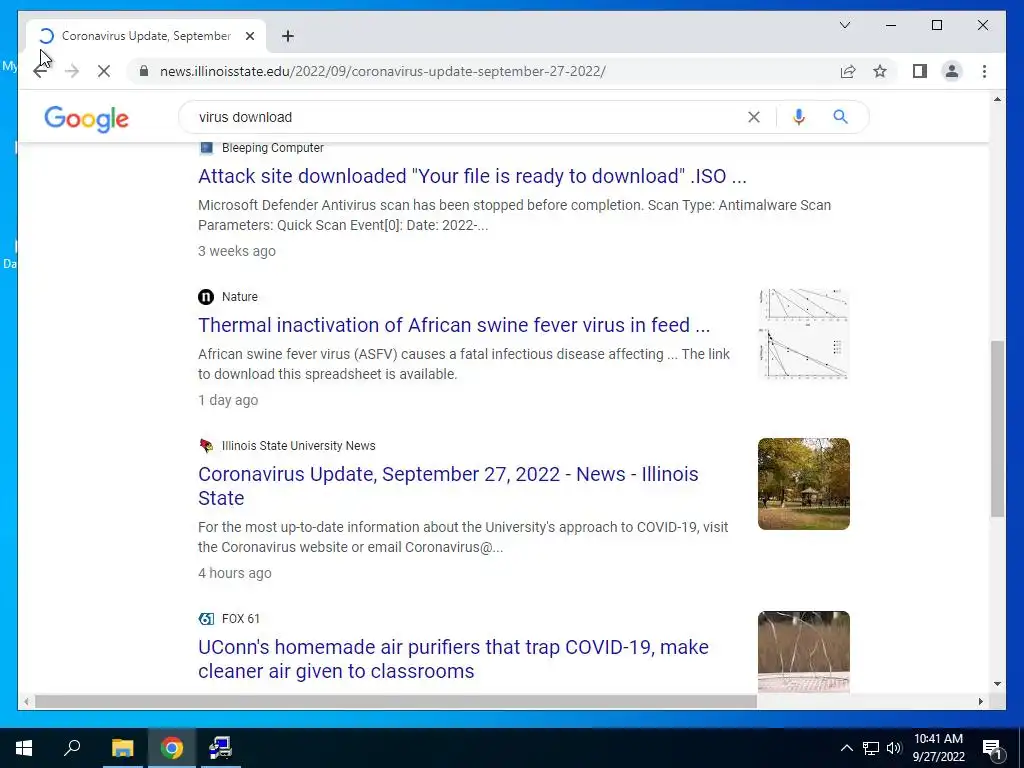Click the Illinois State University News label
The width and height of the screenshot is (1024, 768).
(298, 446)
